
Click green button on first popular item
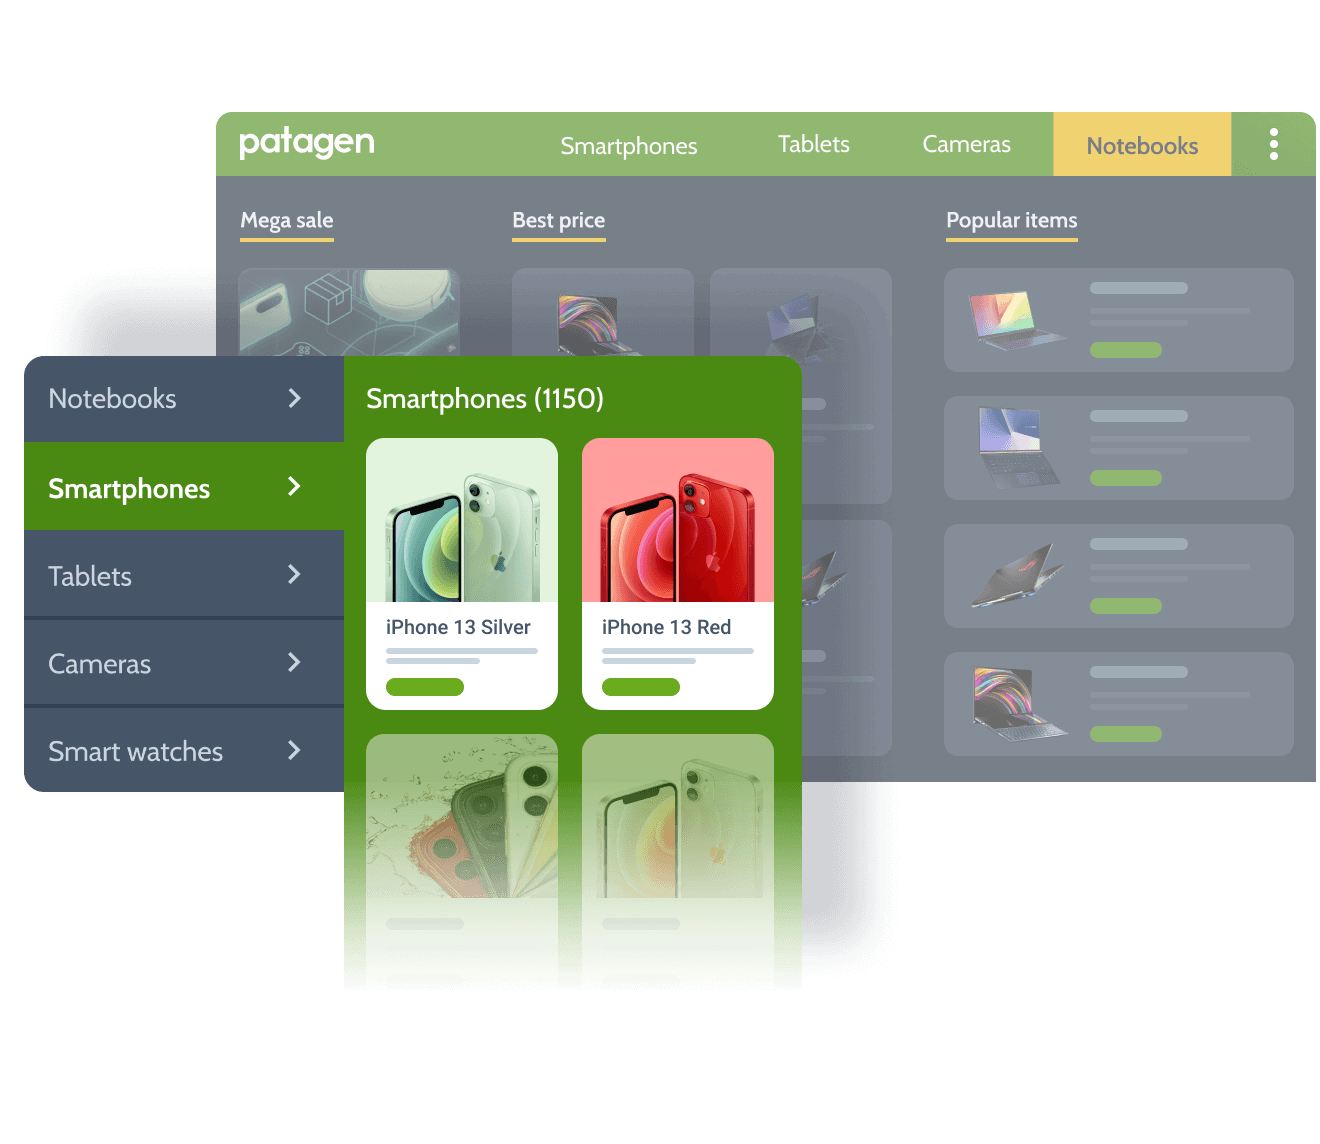[1126, 350]
